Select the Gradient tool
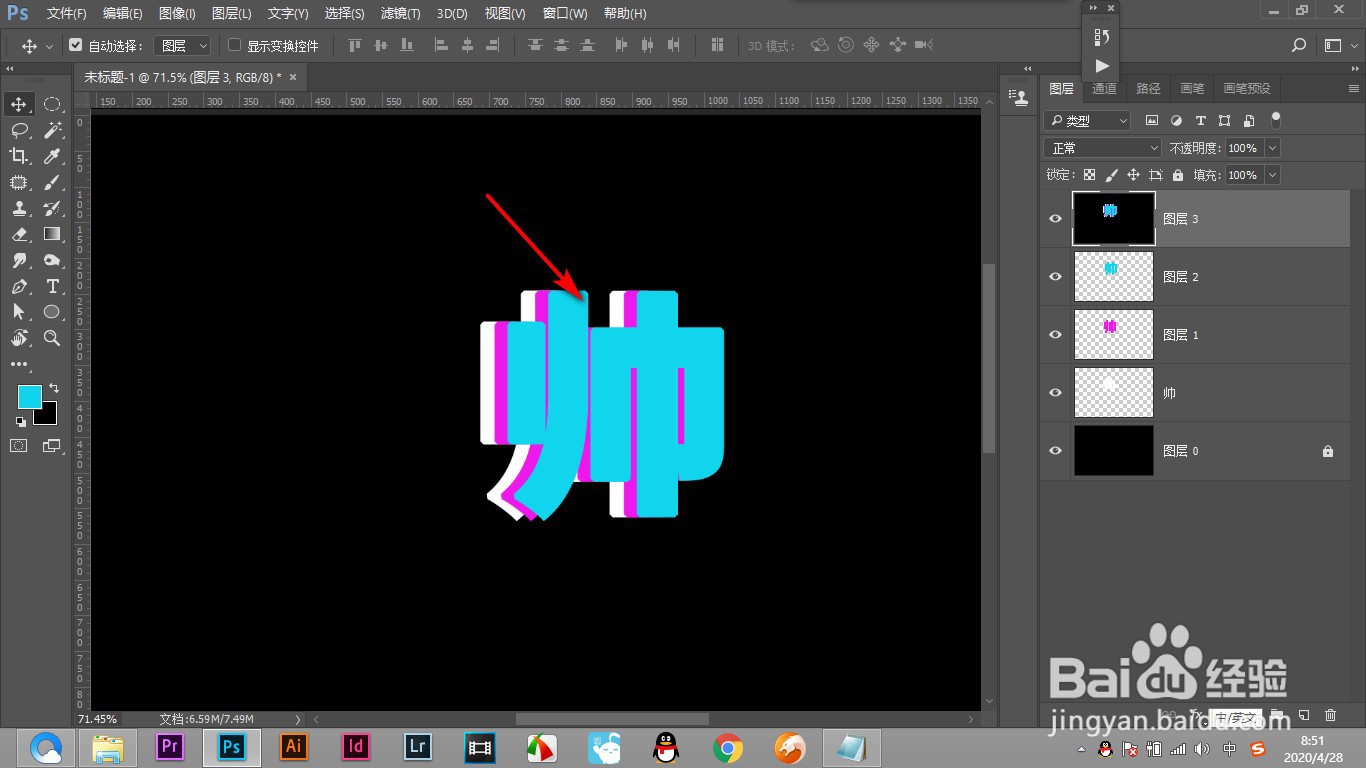The width and height of the screenshot is (1366, 768). click(x=52, y=234)
